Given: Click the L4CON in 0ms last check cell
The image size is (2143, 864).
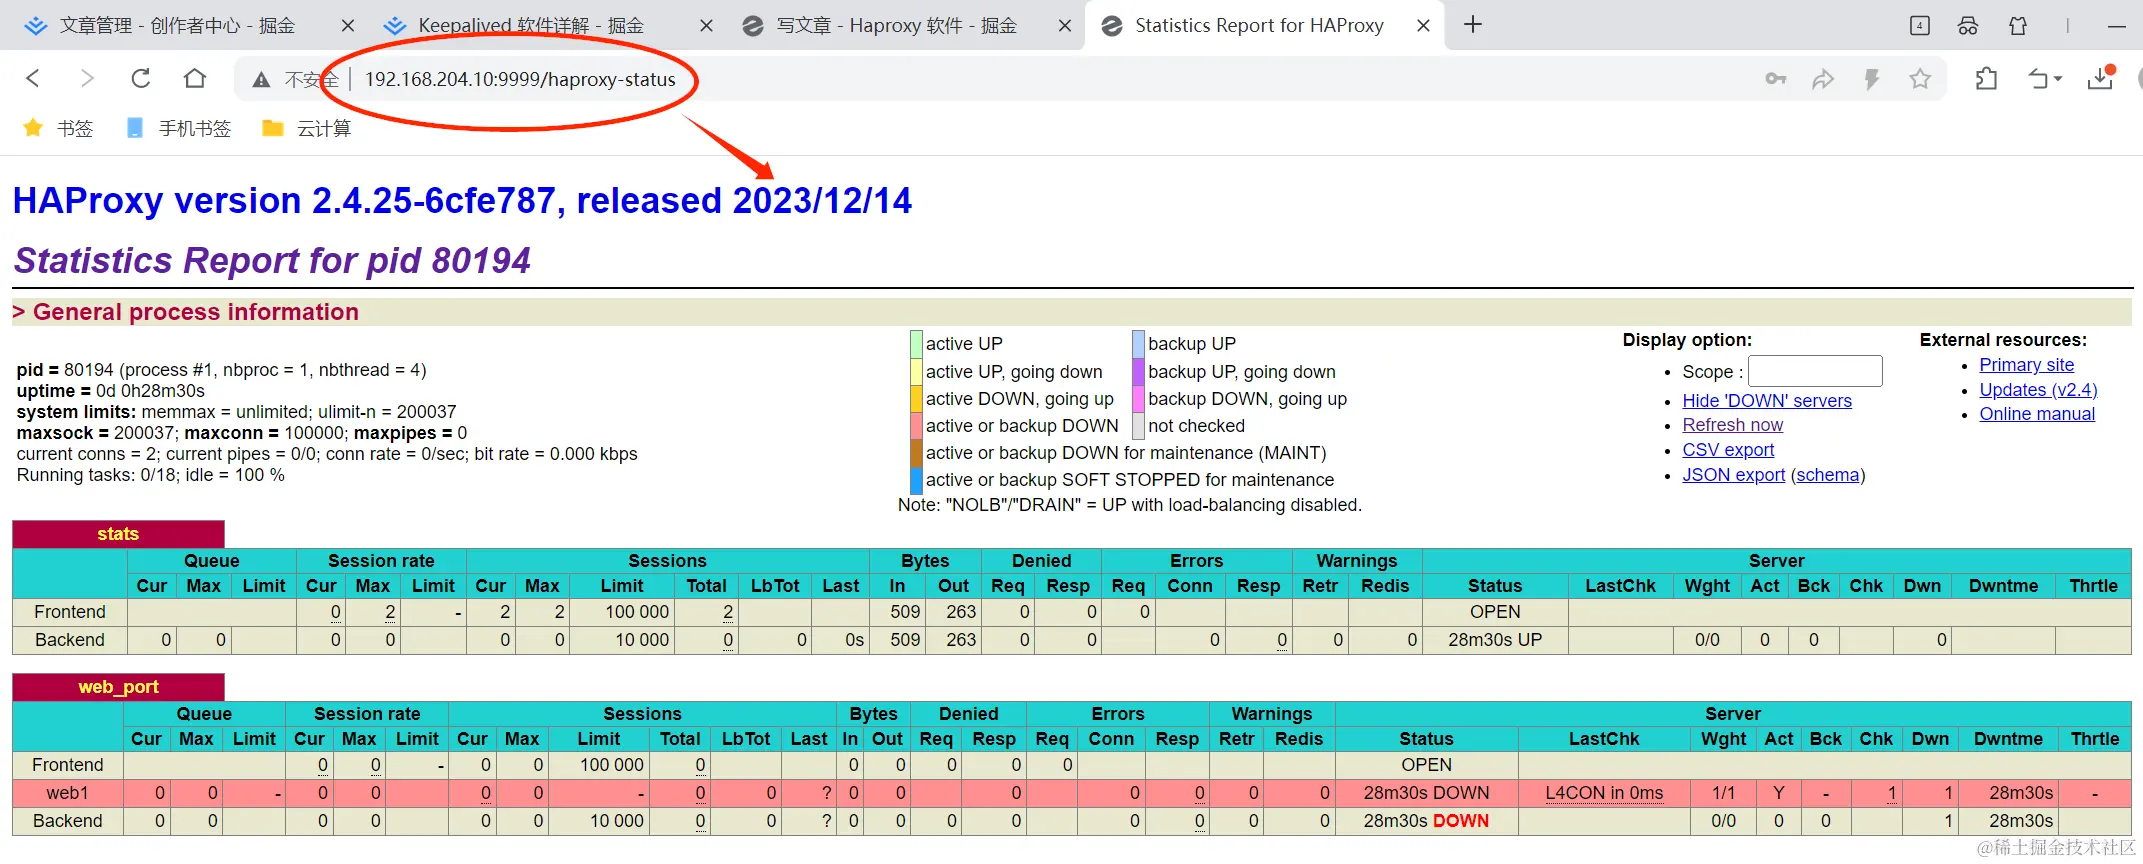Looking at the screenshot, I should pos(1604,793).
